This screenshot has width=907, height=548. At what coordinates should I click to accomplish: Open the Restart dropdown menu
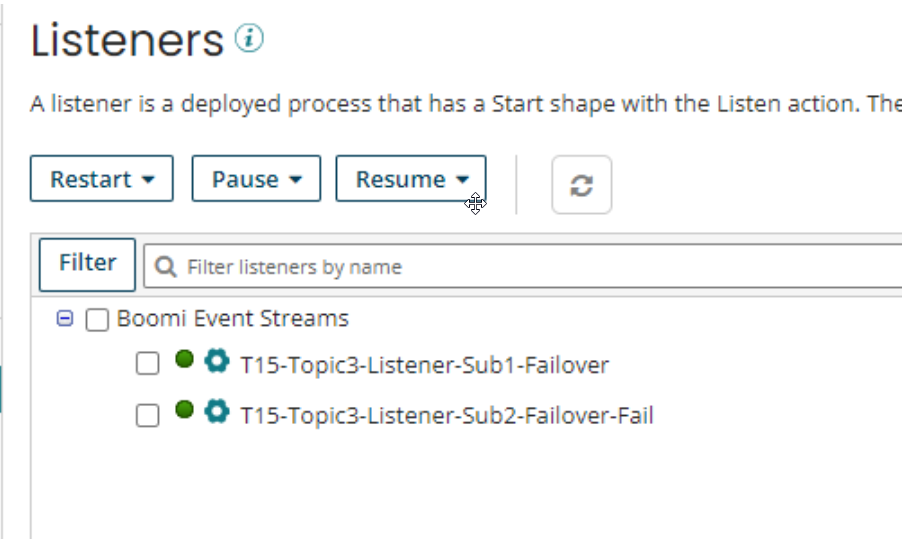[102, 179]
